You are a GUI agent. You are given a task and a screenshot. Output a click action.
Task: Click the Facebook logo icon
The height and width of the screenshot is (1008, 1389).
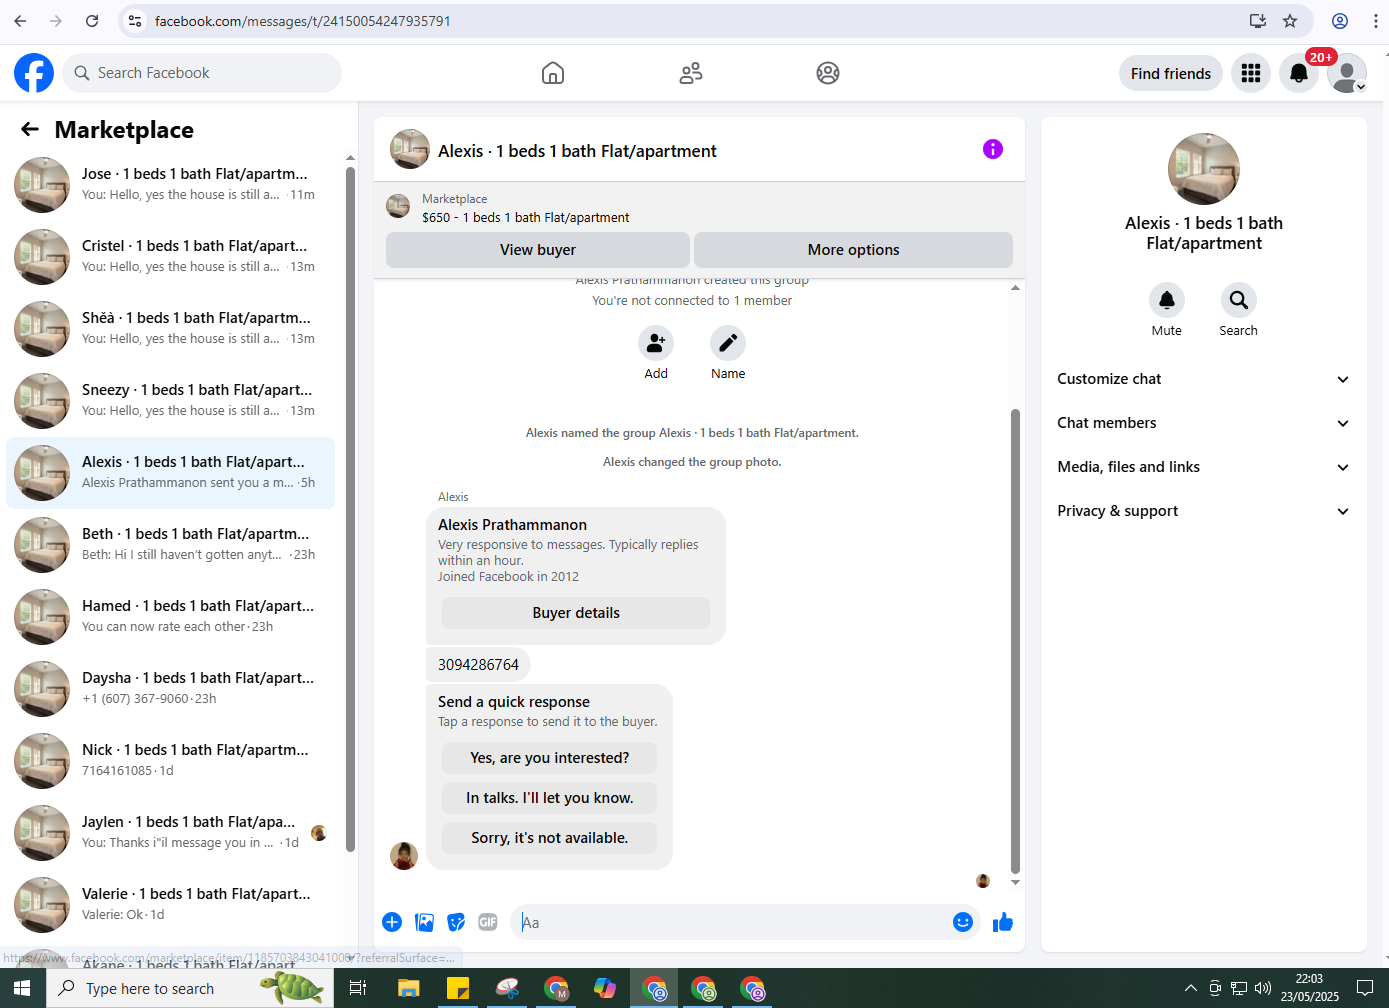34,73
